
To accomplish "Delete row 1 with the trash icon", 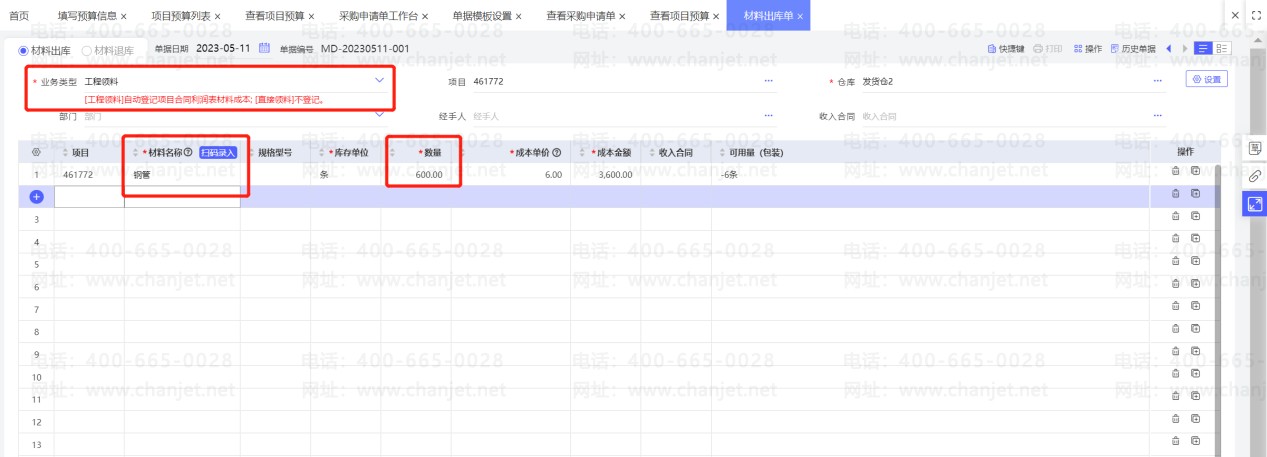I will 1176,173.
